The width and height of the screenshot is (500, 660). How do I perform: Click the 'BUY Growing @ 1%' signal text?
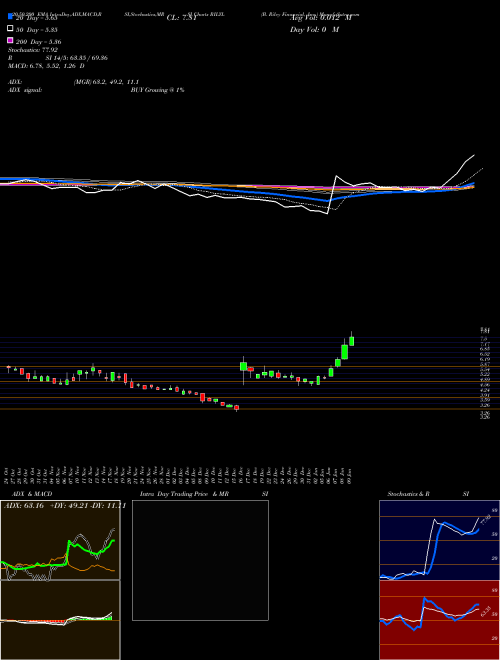pos(157,90)
